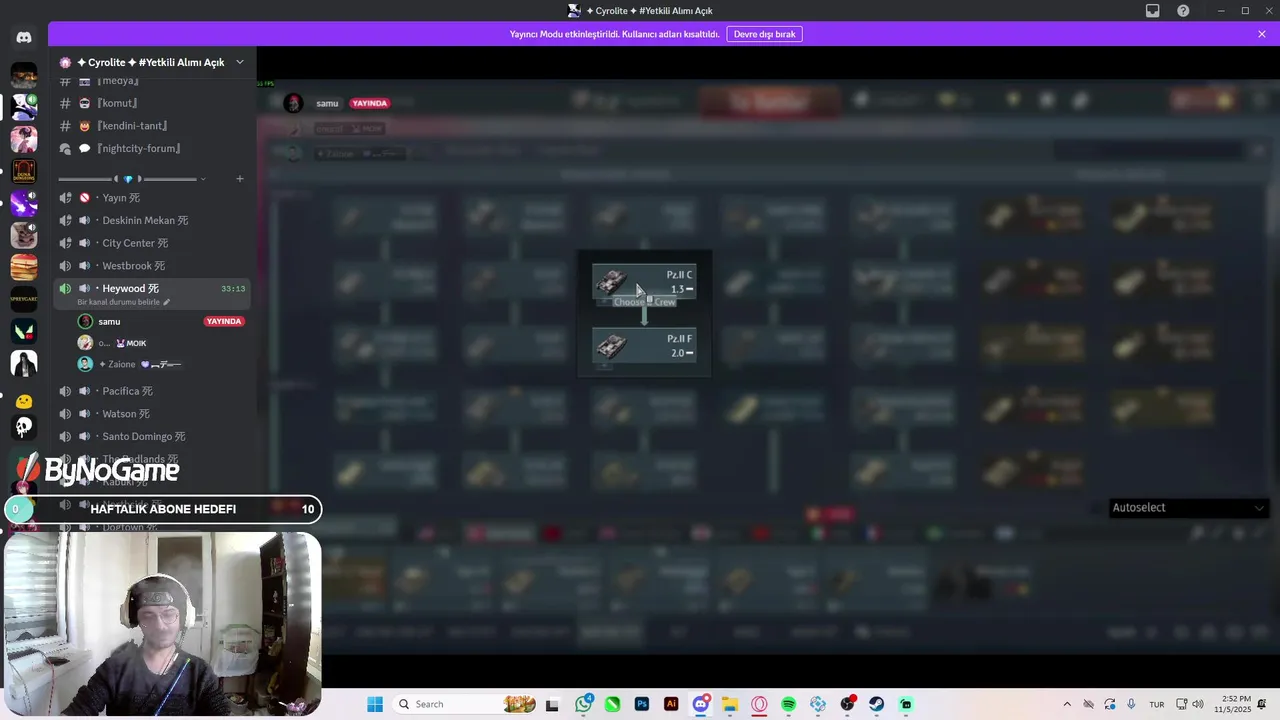Open File Explorer from taskbar

(x=730, y=704)
